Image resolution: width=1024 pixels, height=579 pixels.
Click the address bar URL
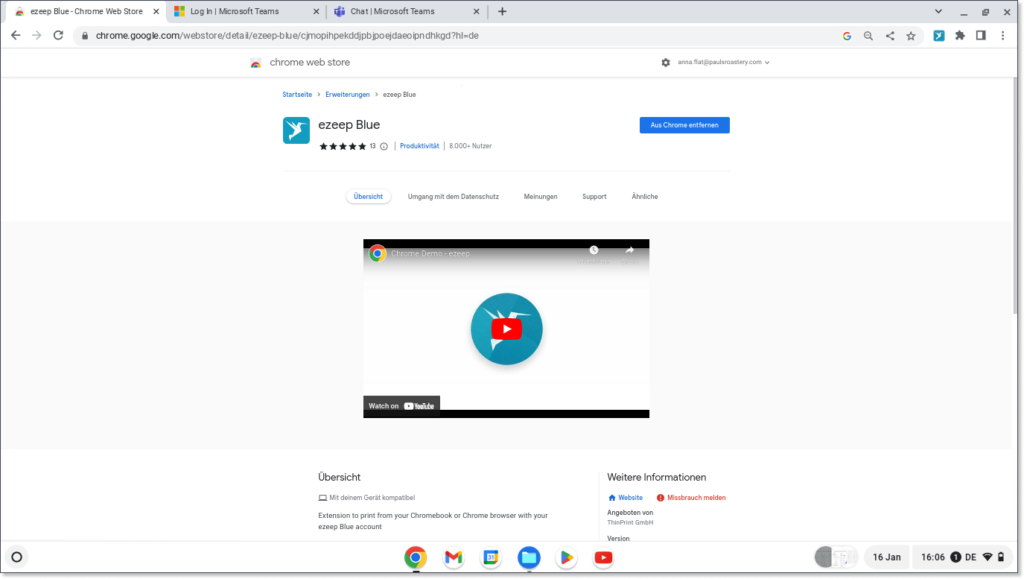point(287,35)
